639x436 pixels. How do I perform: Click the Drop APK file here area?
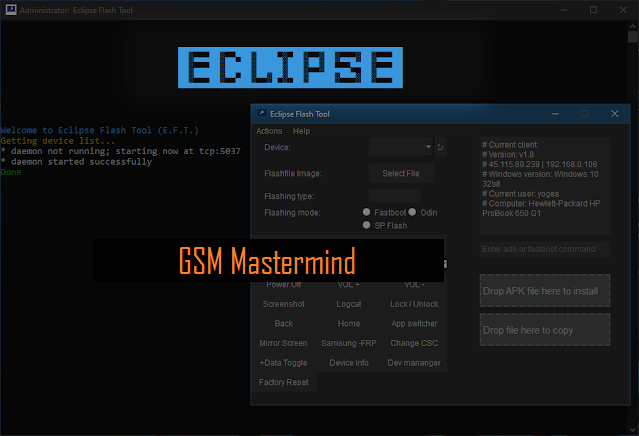point(545,291)
